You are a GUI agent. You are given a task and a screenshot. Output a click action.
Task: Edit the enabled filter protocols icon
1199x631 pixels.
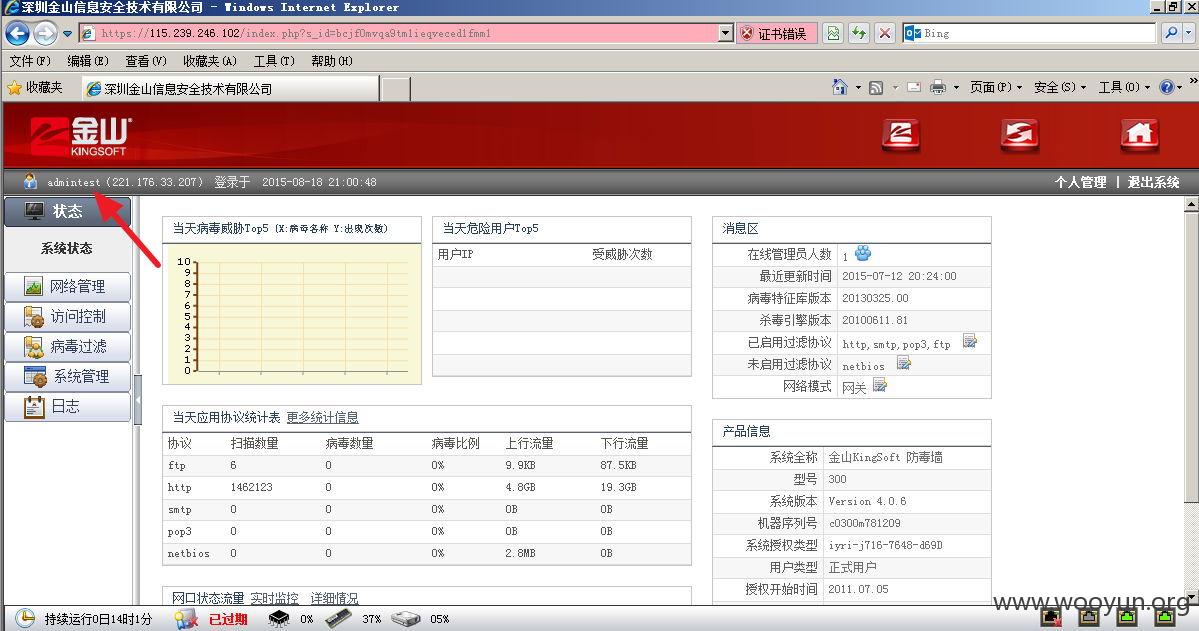click(970, 341)
